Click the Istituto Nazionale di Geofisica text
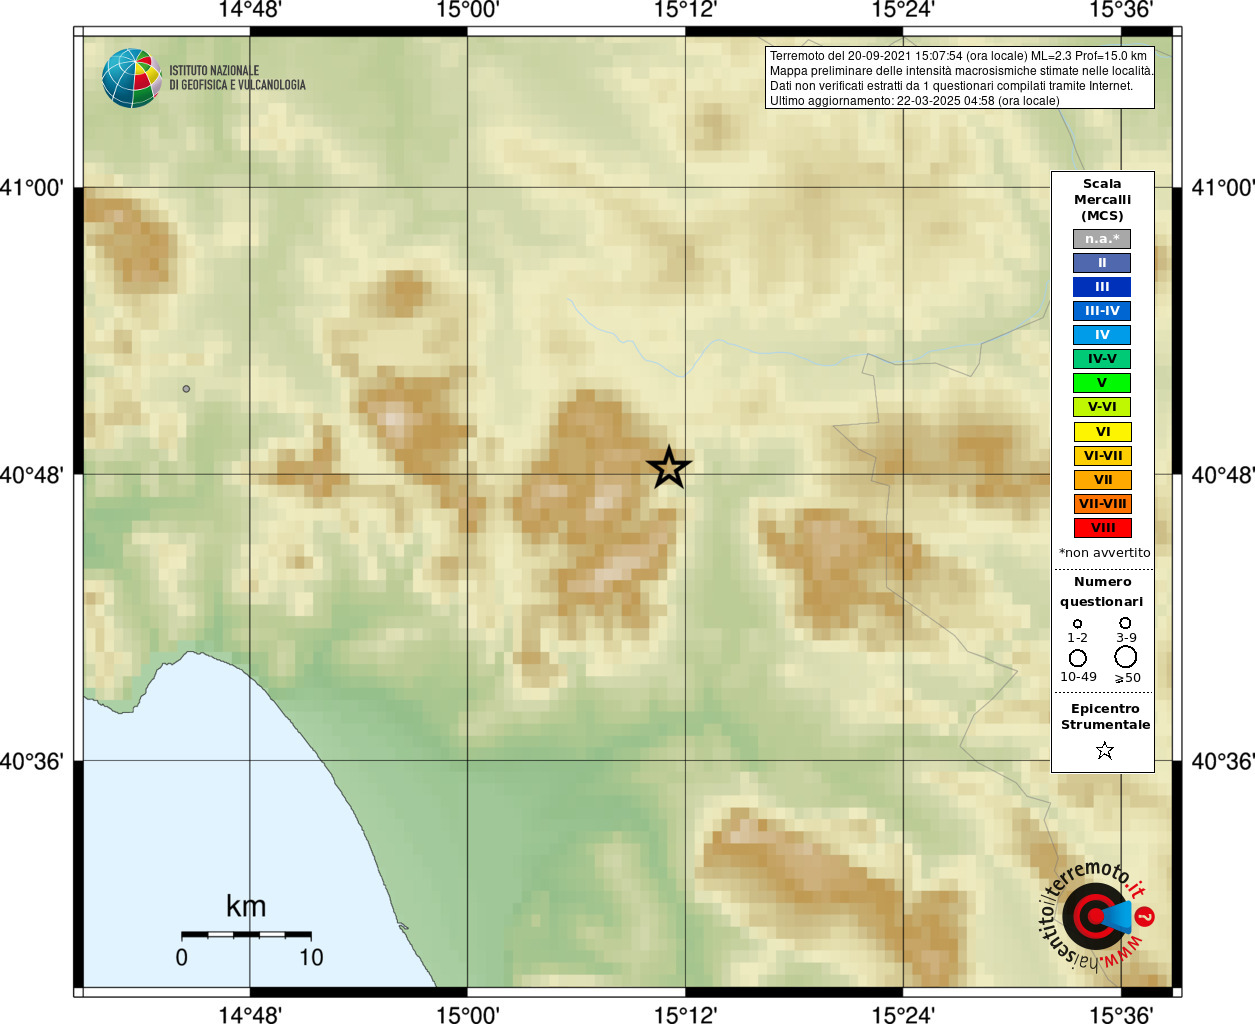The image size is (1255, 1024). (237, 78)
